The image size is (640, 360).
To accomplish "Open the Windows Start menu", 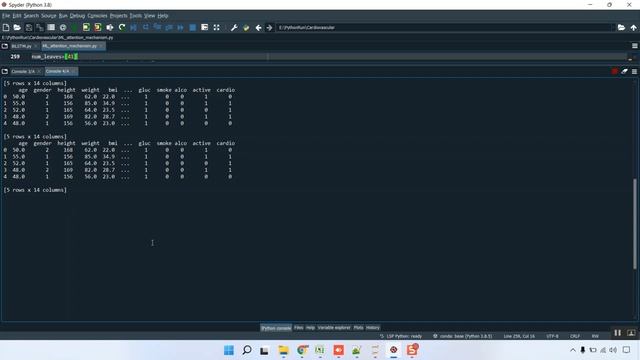I will click(x=229, y=350).
